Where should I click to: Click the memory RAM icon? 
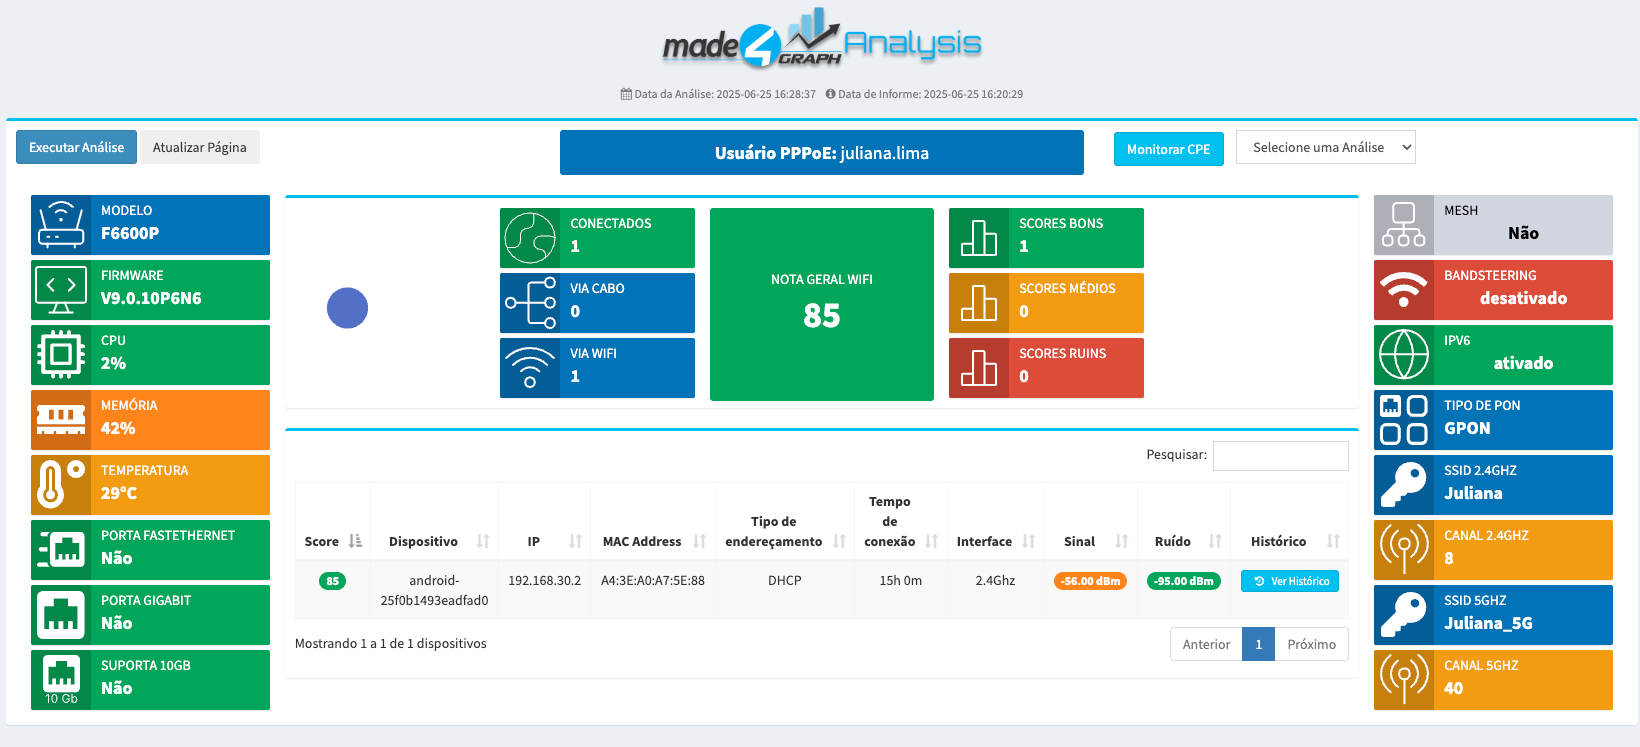pos(61,420)
